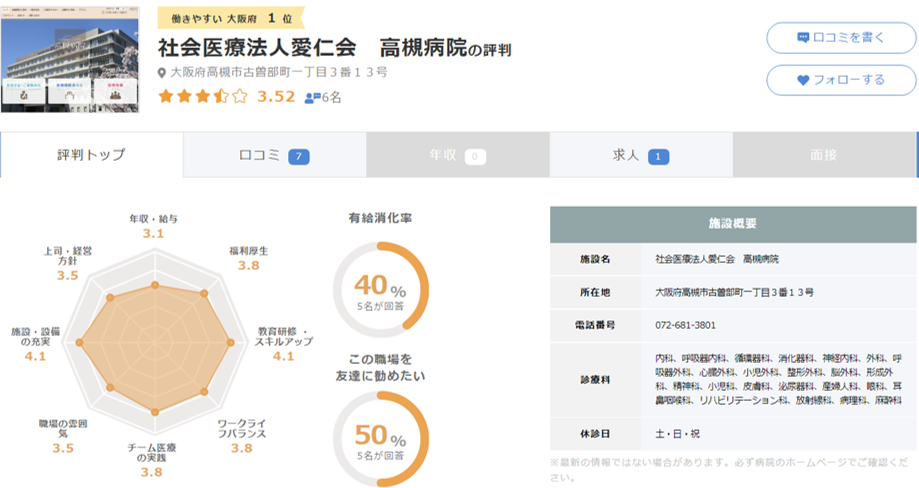Click the 福利厚生 3.8 radar label
Viewport: 919px width, 488px height.
[x=249, y=258]
